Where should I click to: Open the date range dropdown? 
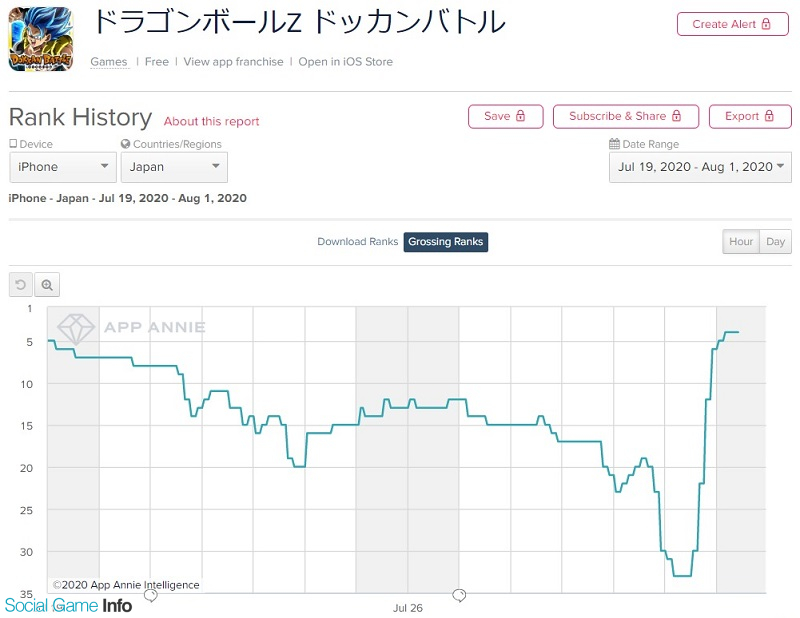(700, 167)
